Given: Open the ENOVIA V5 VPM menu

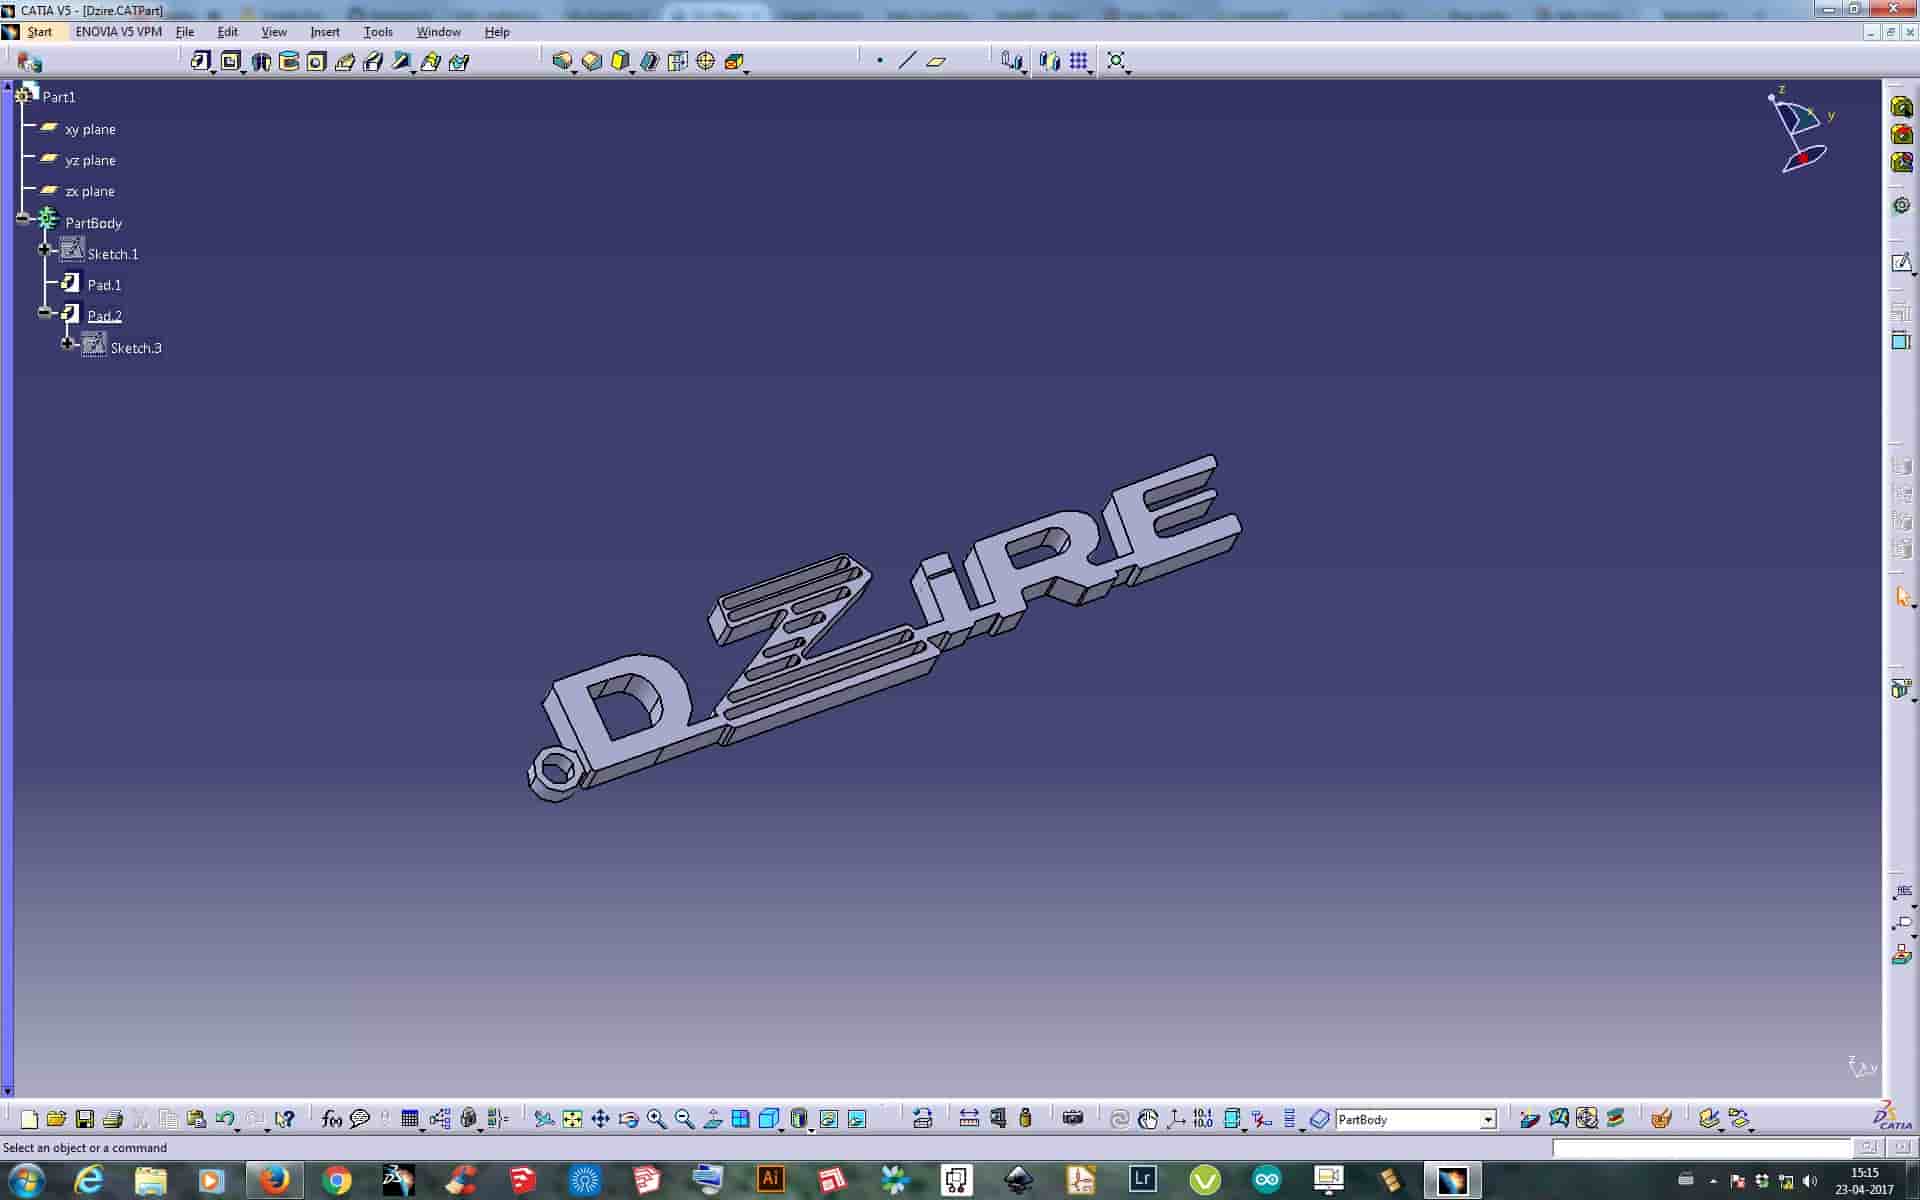Looking at the screenshot, I should pos(118,32).
